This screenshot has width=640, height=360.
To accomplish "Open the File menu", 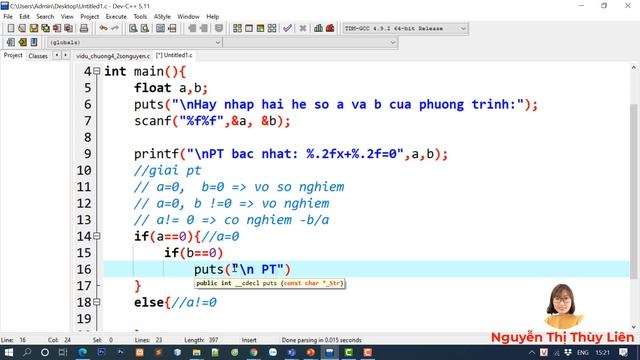I will (x=8, y=16).
